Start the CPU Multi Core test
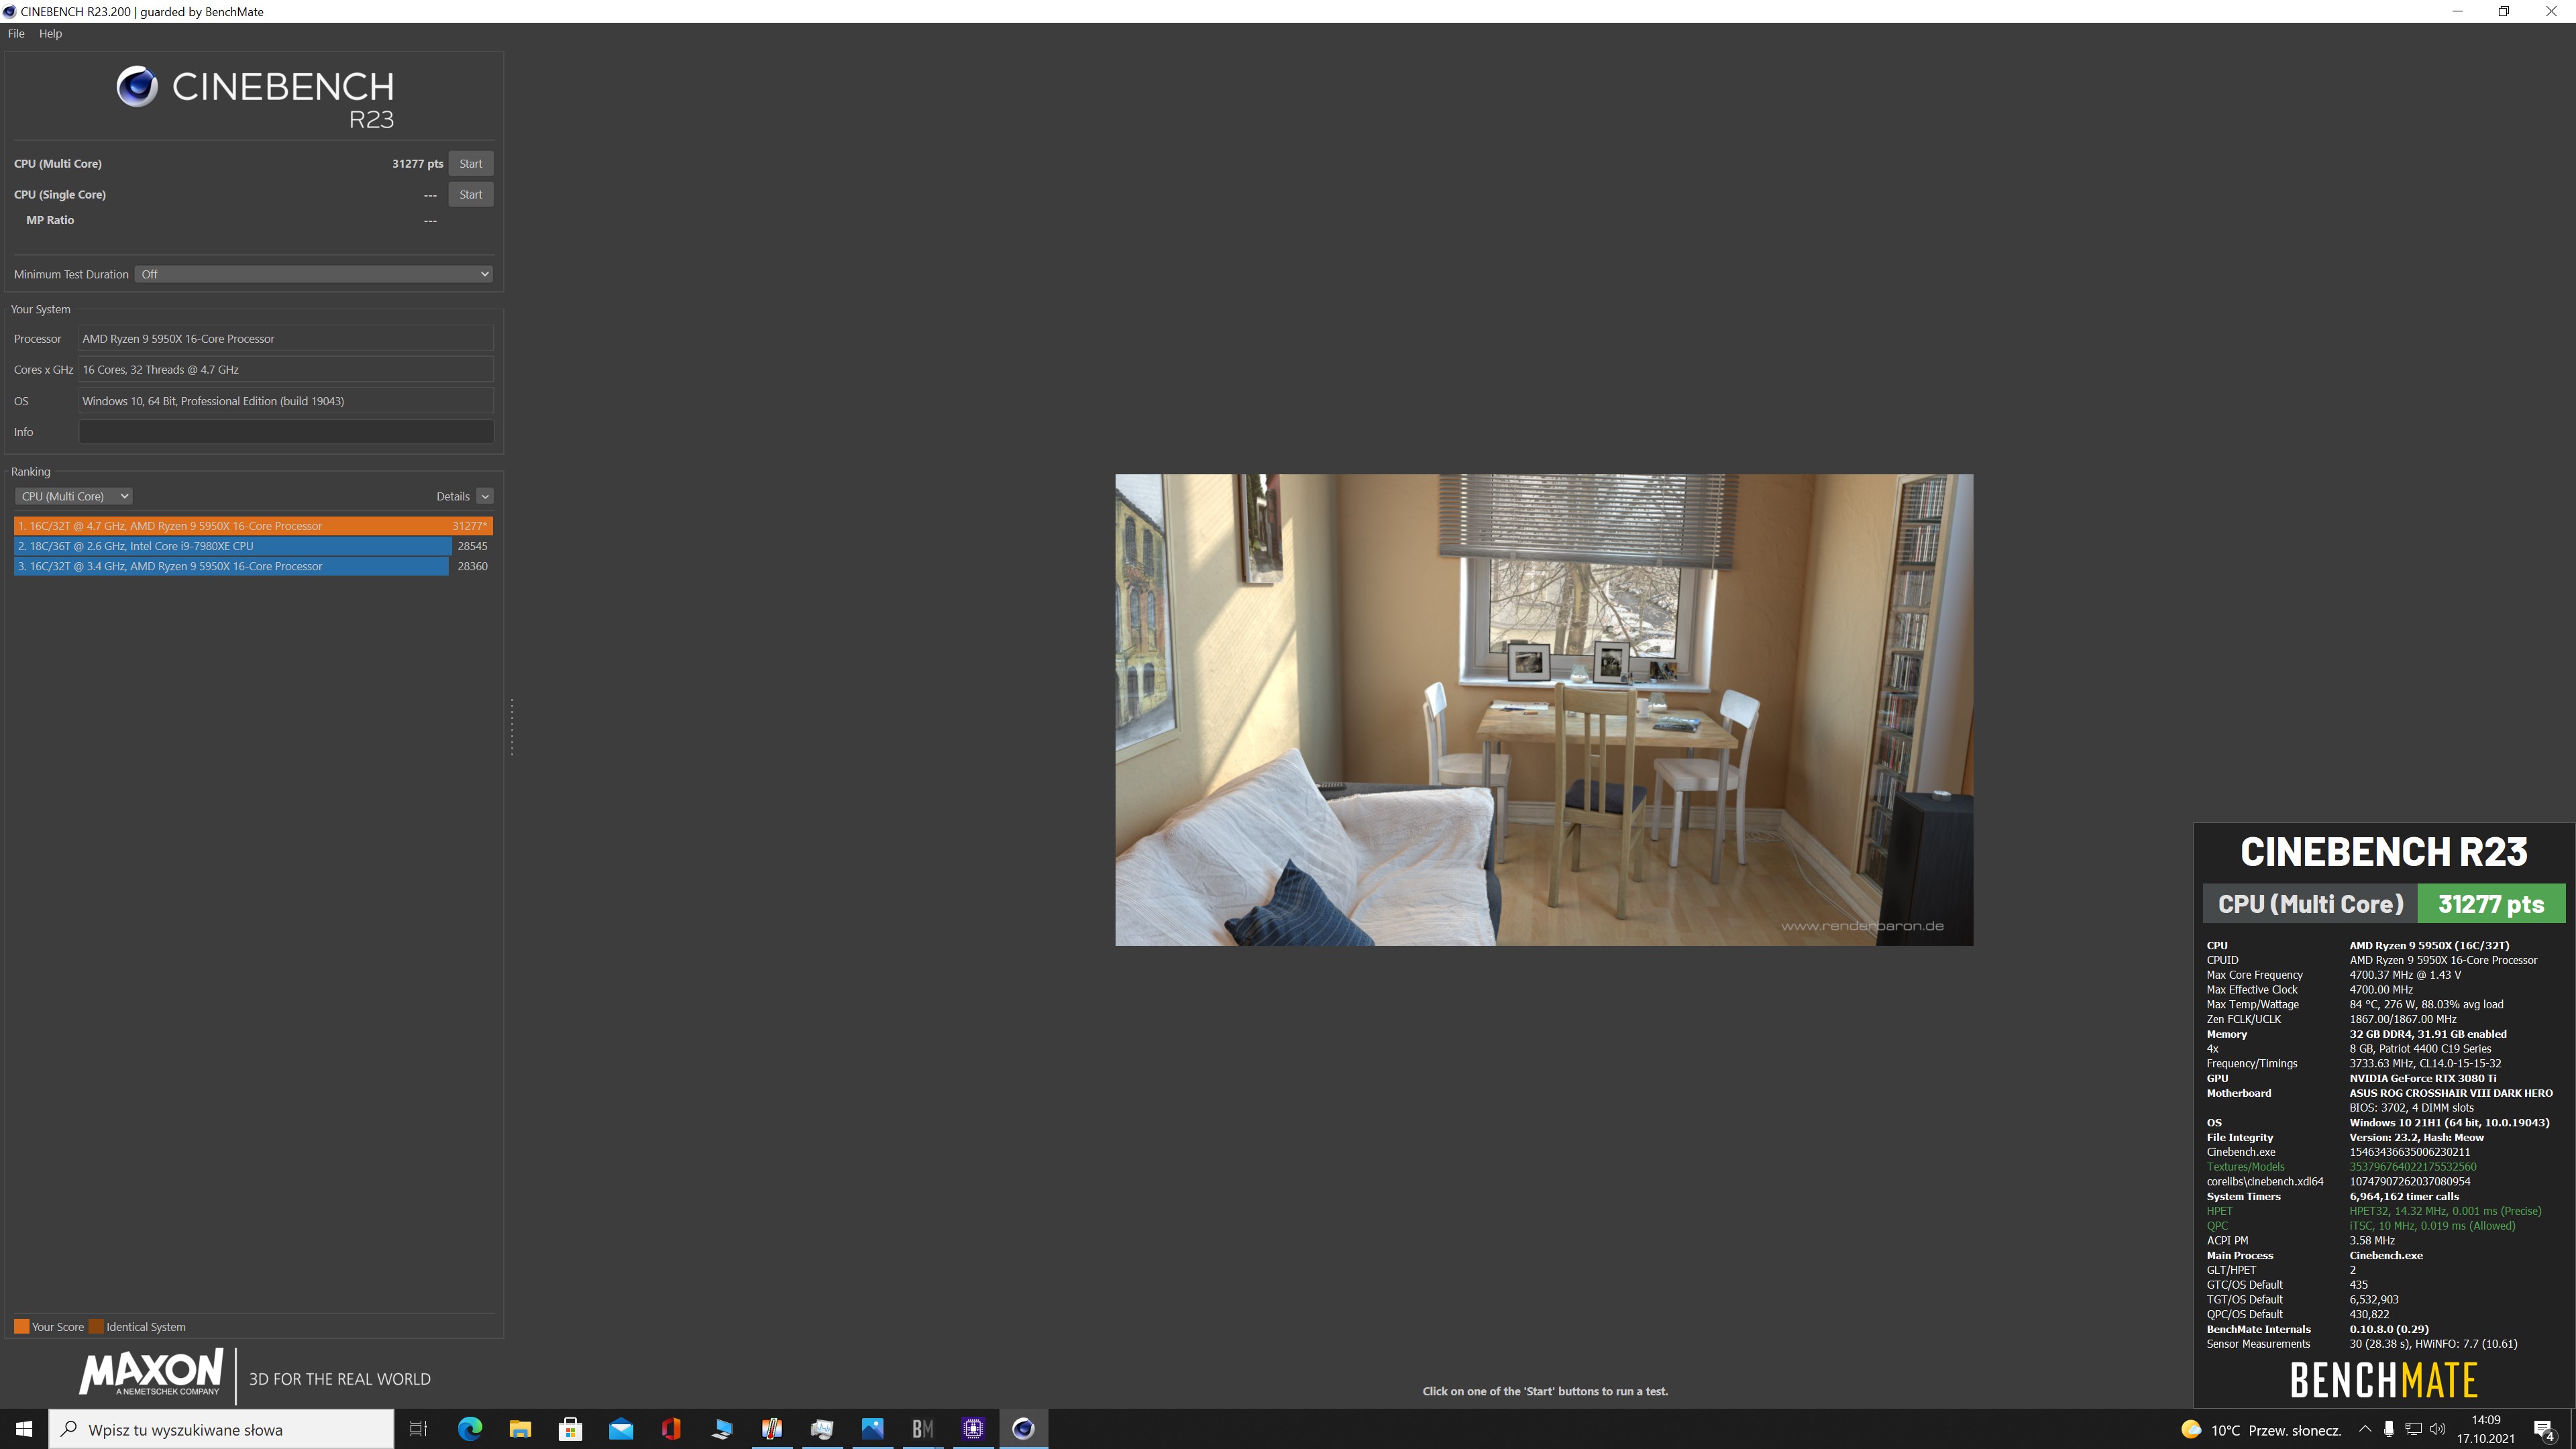Image resolution: width=2576 pixels, height=1449 pixels. point(470,164)
